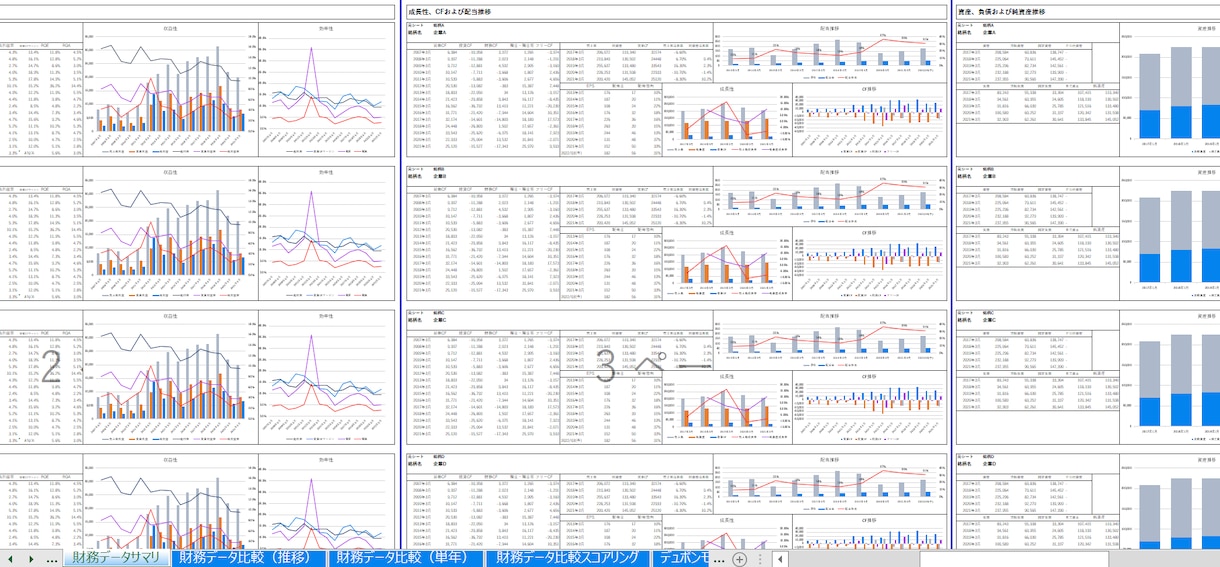Viewport: 1220px width, 567px height.
Task: Click the next sheet navigation arrow
Action: coord(30,558)
